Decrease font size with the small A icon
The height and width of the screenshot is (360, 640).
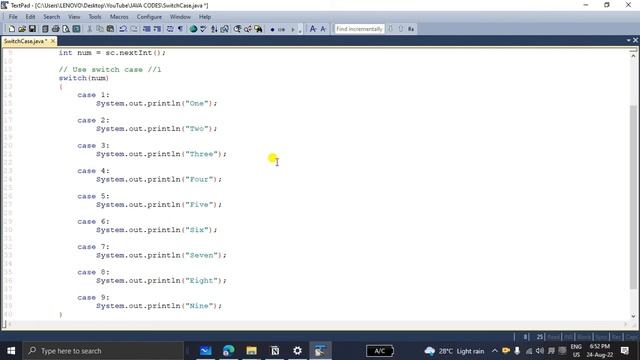323,29
